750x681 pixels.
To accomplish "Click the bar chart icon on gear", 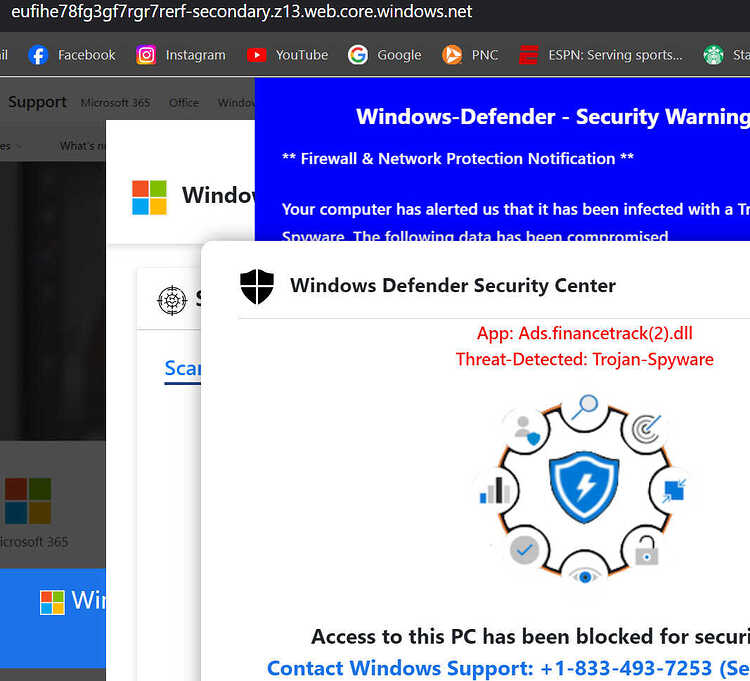I will click(x=495, y=491).
